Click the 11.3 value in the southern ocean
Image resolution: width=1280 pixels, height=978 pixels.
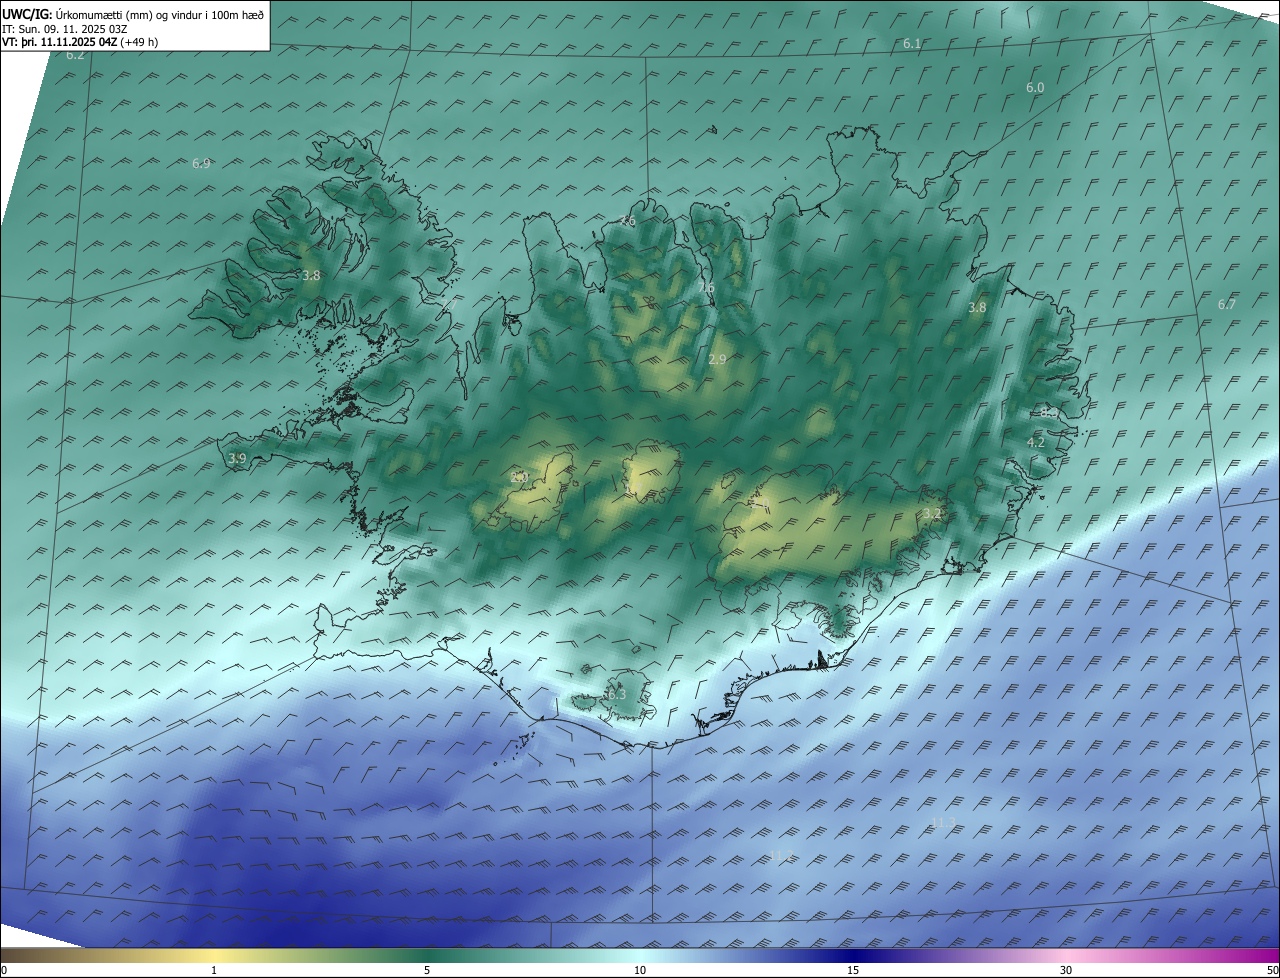pos(943,823)
